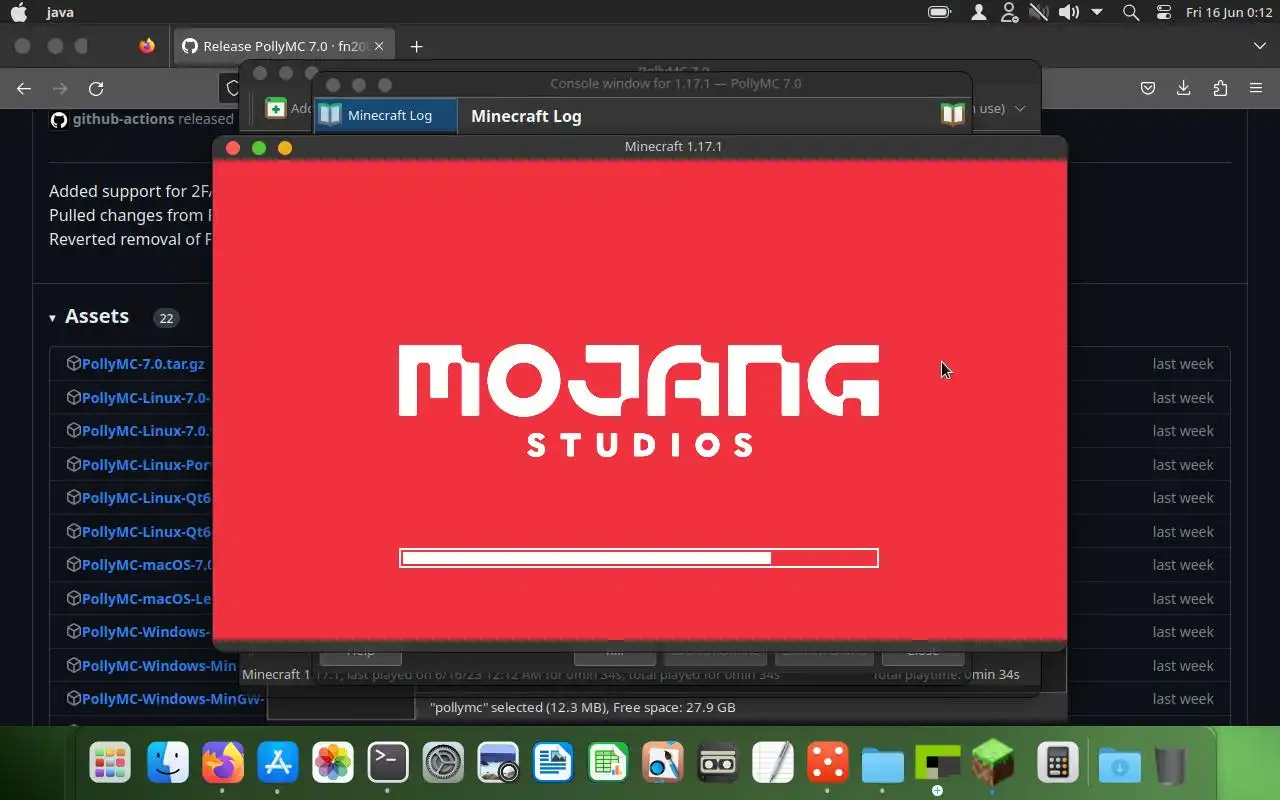Open a new Firefox tab
Image resolution: width=1280 pixels, height=800 pixels.
[416, 46]
